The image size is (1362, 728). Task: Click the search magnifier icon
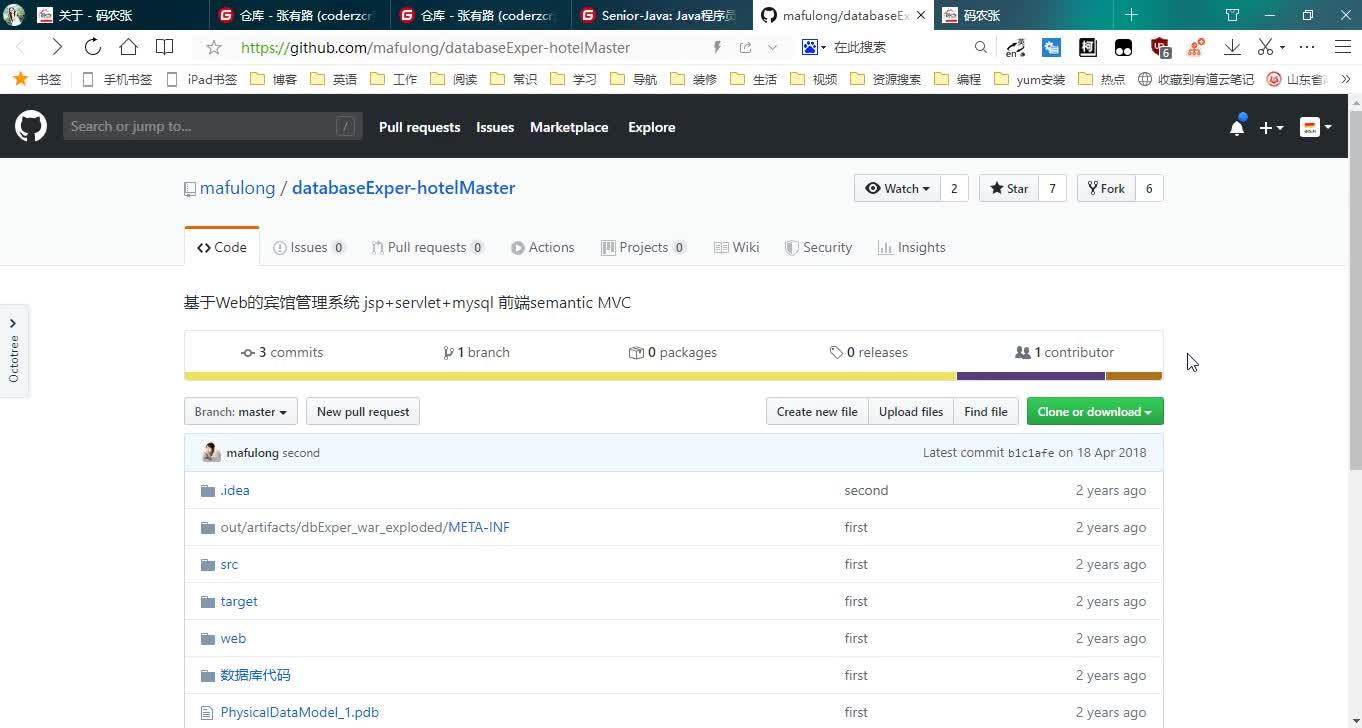click(x=980, y=47)
